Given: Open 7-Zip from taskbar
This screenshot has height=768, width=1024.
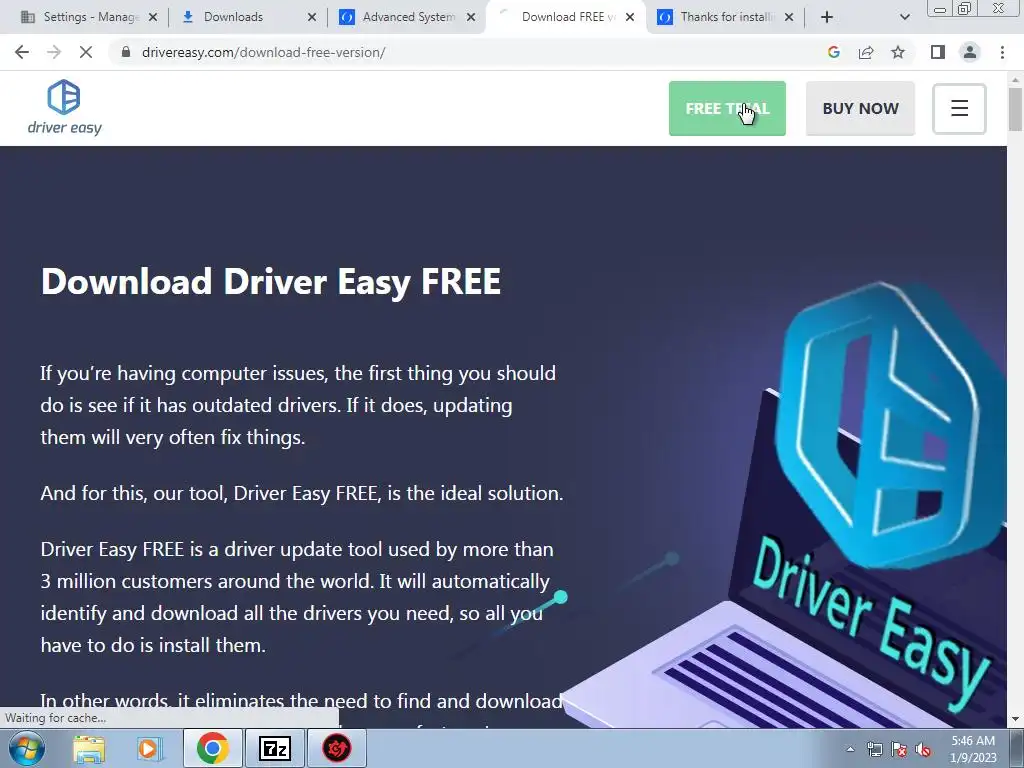Looking at the screenshot, I should tap(275, 748).
